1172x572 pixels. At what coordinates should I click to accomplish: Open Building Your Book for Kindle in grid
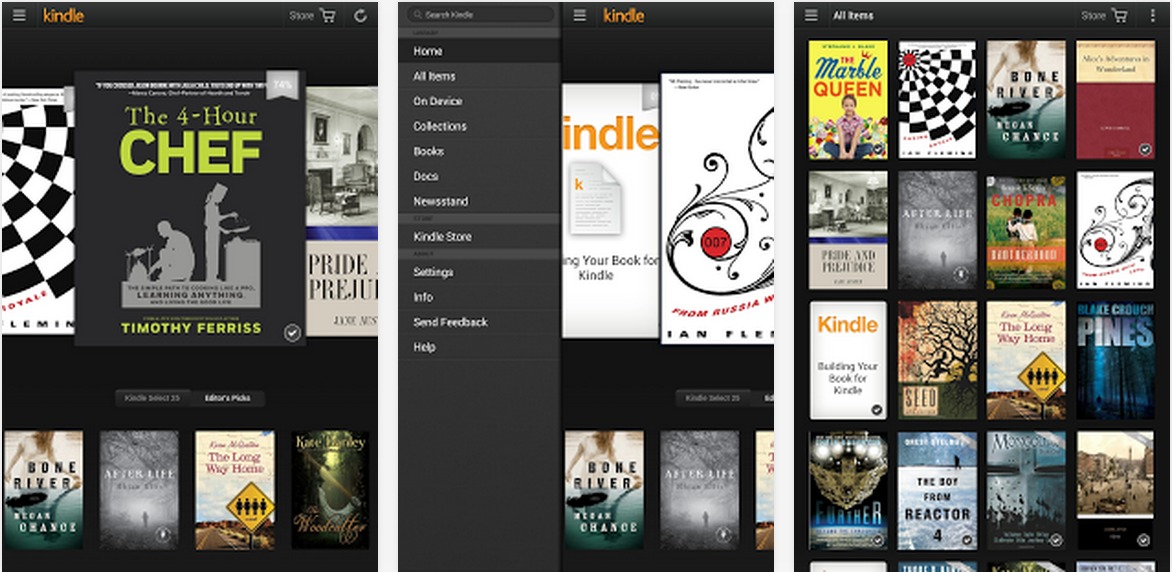tap(848, 360)
